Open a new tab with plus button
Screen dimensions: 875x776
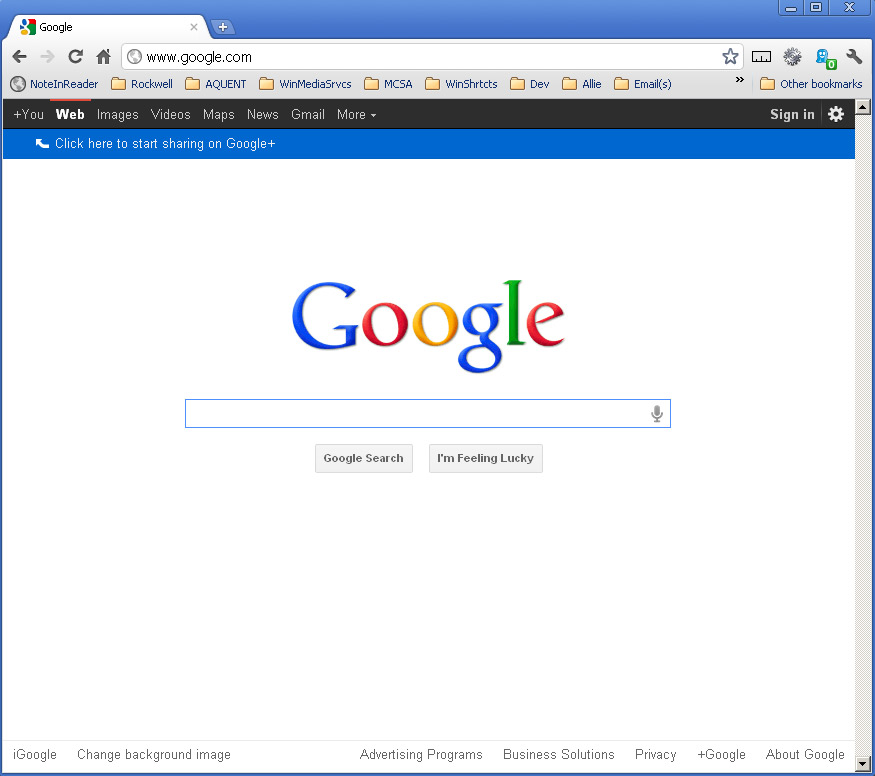point(223,27)
